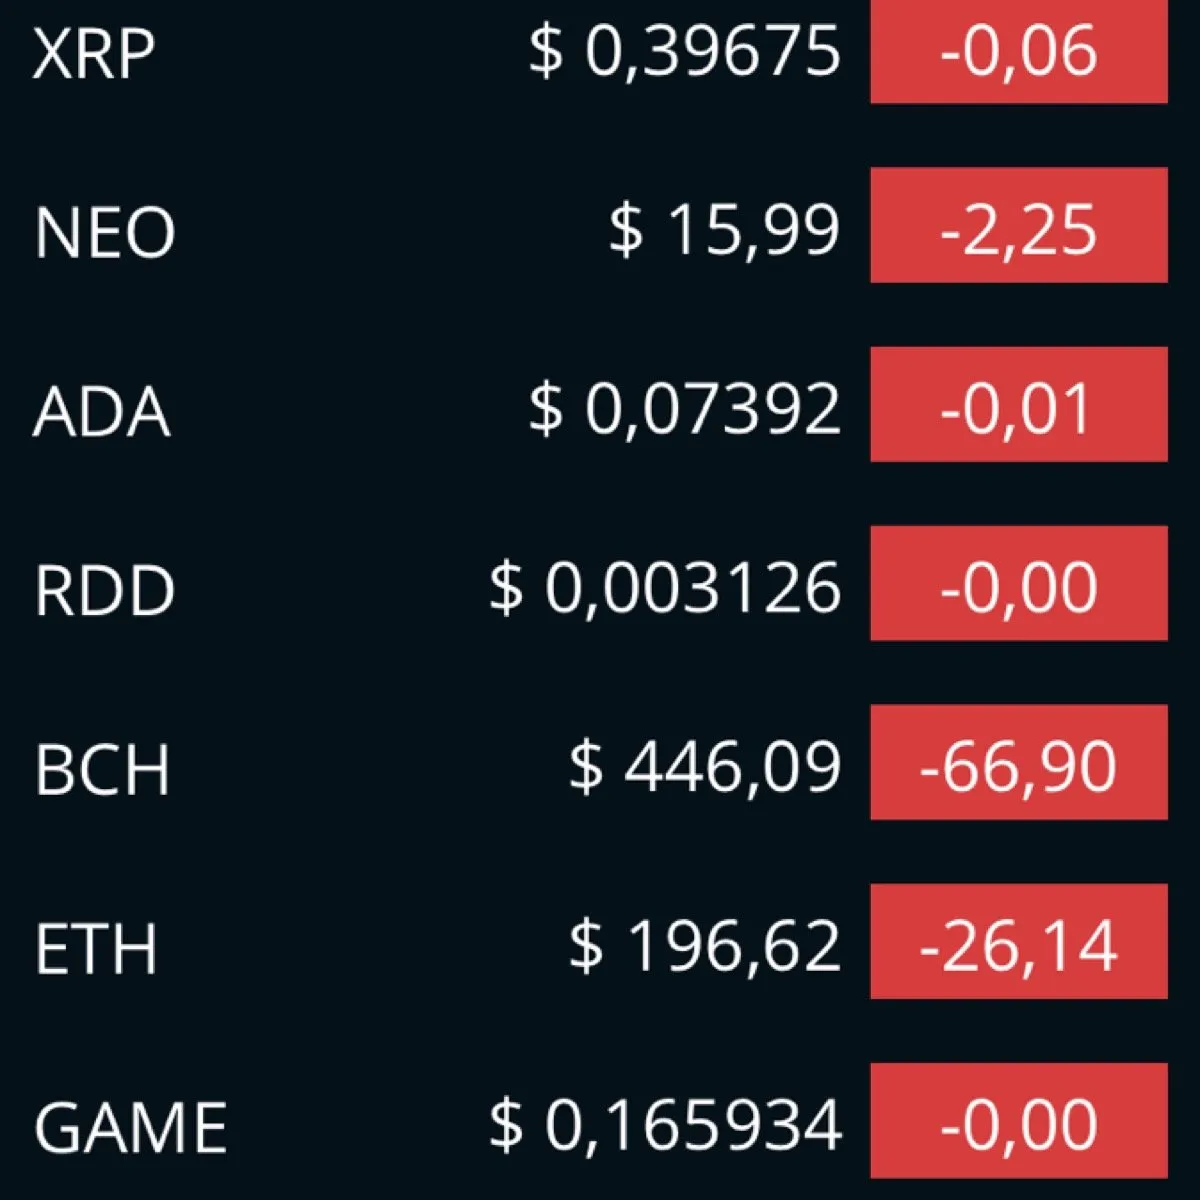This screenshot has height=1200, width=1200.
Task: Tap the red -66,90 change badge
Action: (x=1019, y=762)
